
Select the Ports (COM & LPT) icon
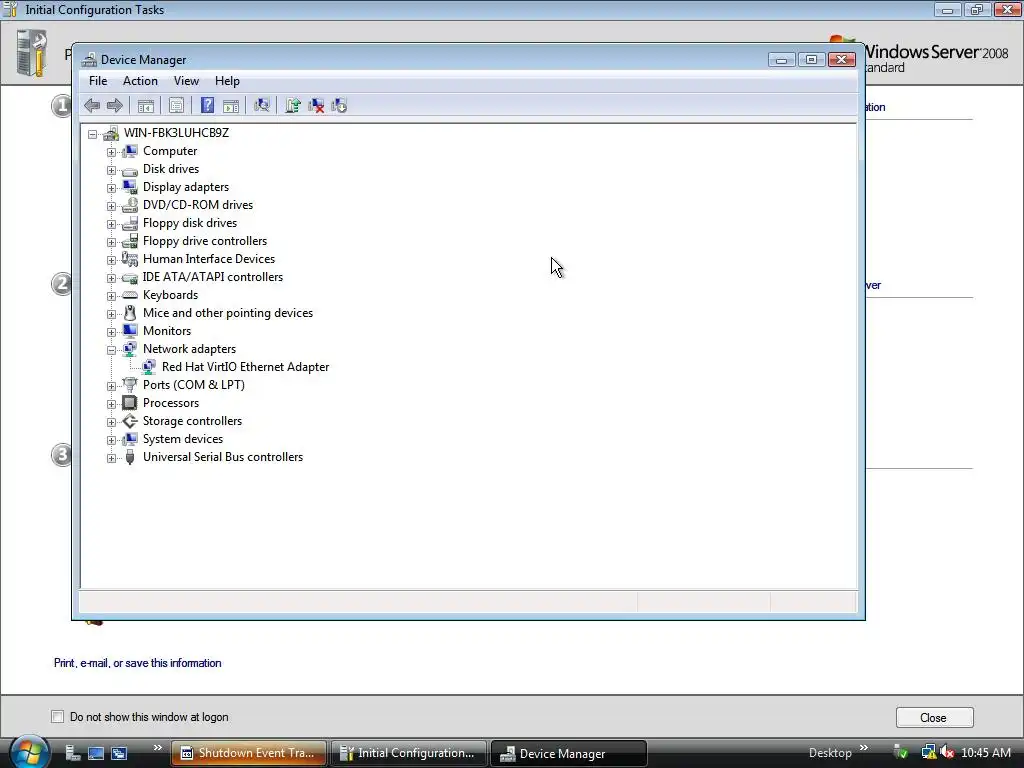(130, 385)
